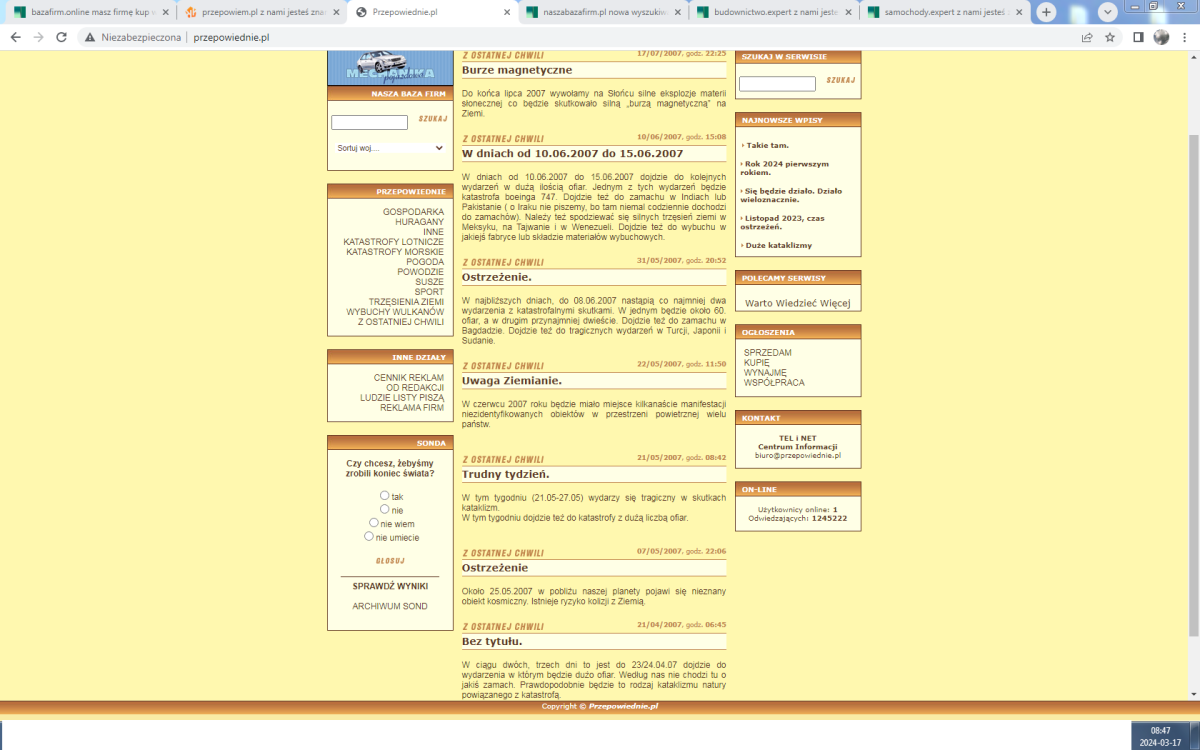Open a new tab with plus button

coord(1046,12)
